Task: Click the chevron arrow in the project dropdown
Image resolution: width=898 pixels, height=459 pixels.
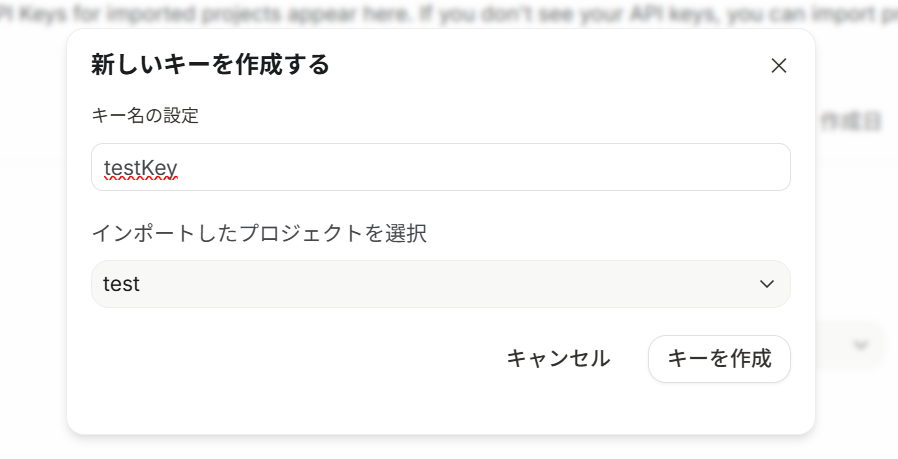Action: [x=767, y=284]
